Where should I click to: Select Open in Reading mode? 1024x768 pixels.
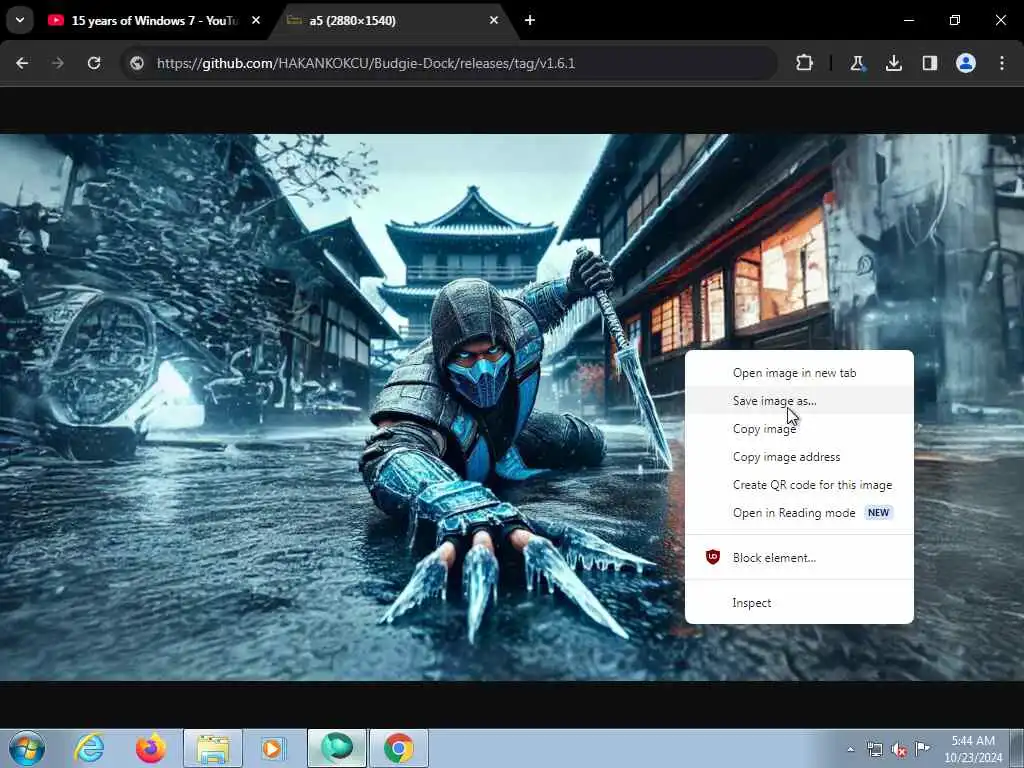coord(799,513)
